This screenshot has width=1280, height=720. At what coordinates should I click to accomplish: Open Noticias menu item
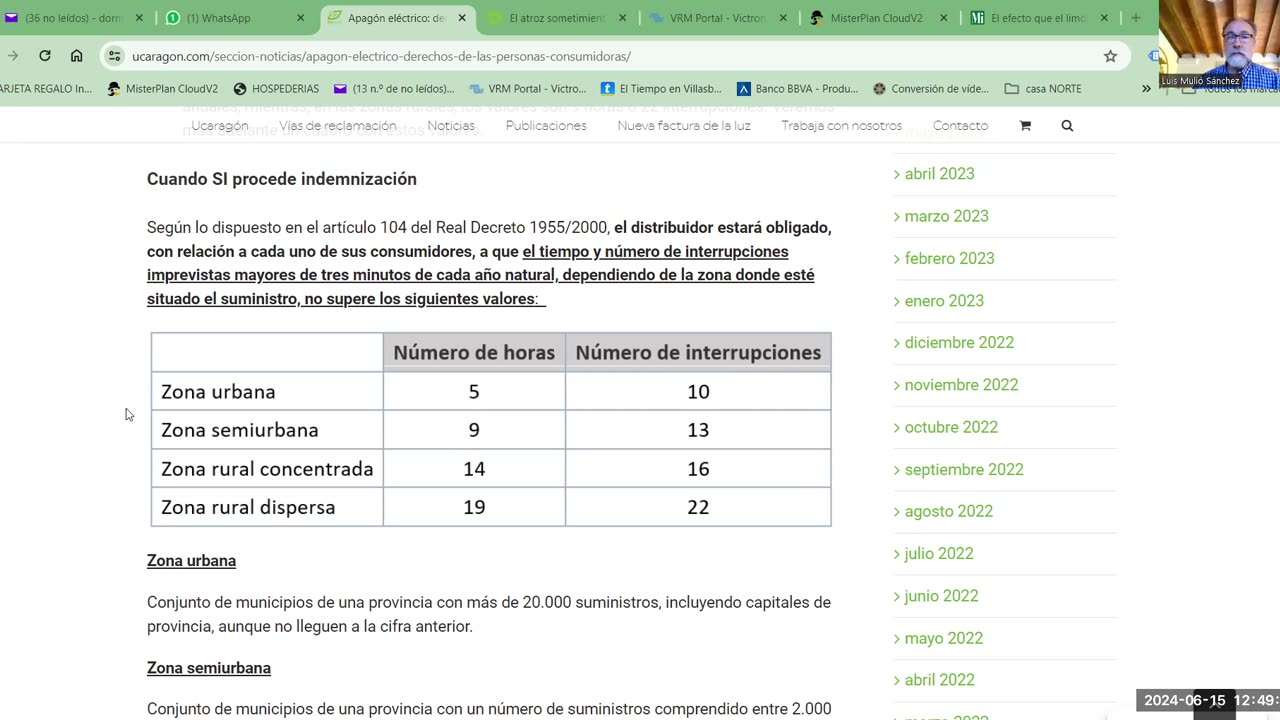tap(451, 126)
